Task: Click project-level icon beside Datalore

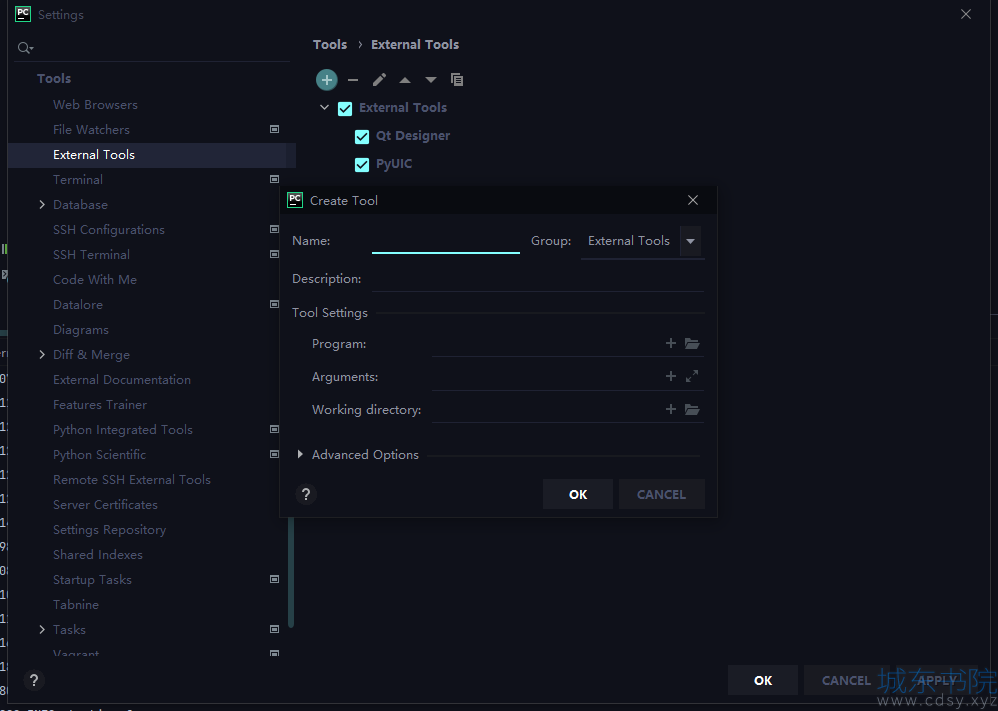Action: point(274,304)
